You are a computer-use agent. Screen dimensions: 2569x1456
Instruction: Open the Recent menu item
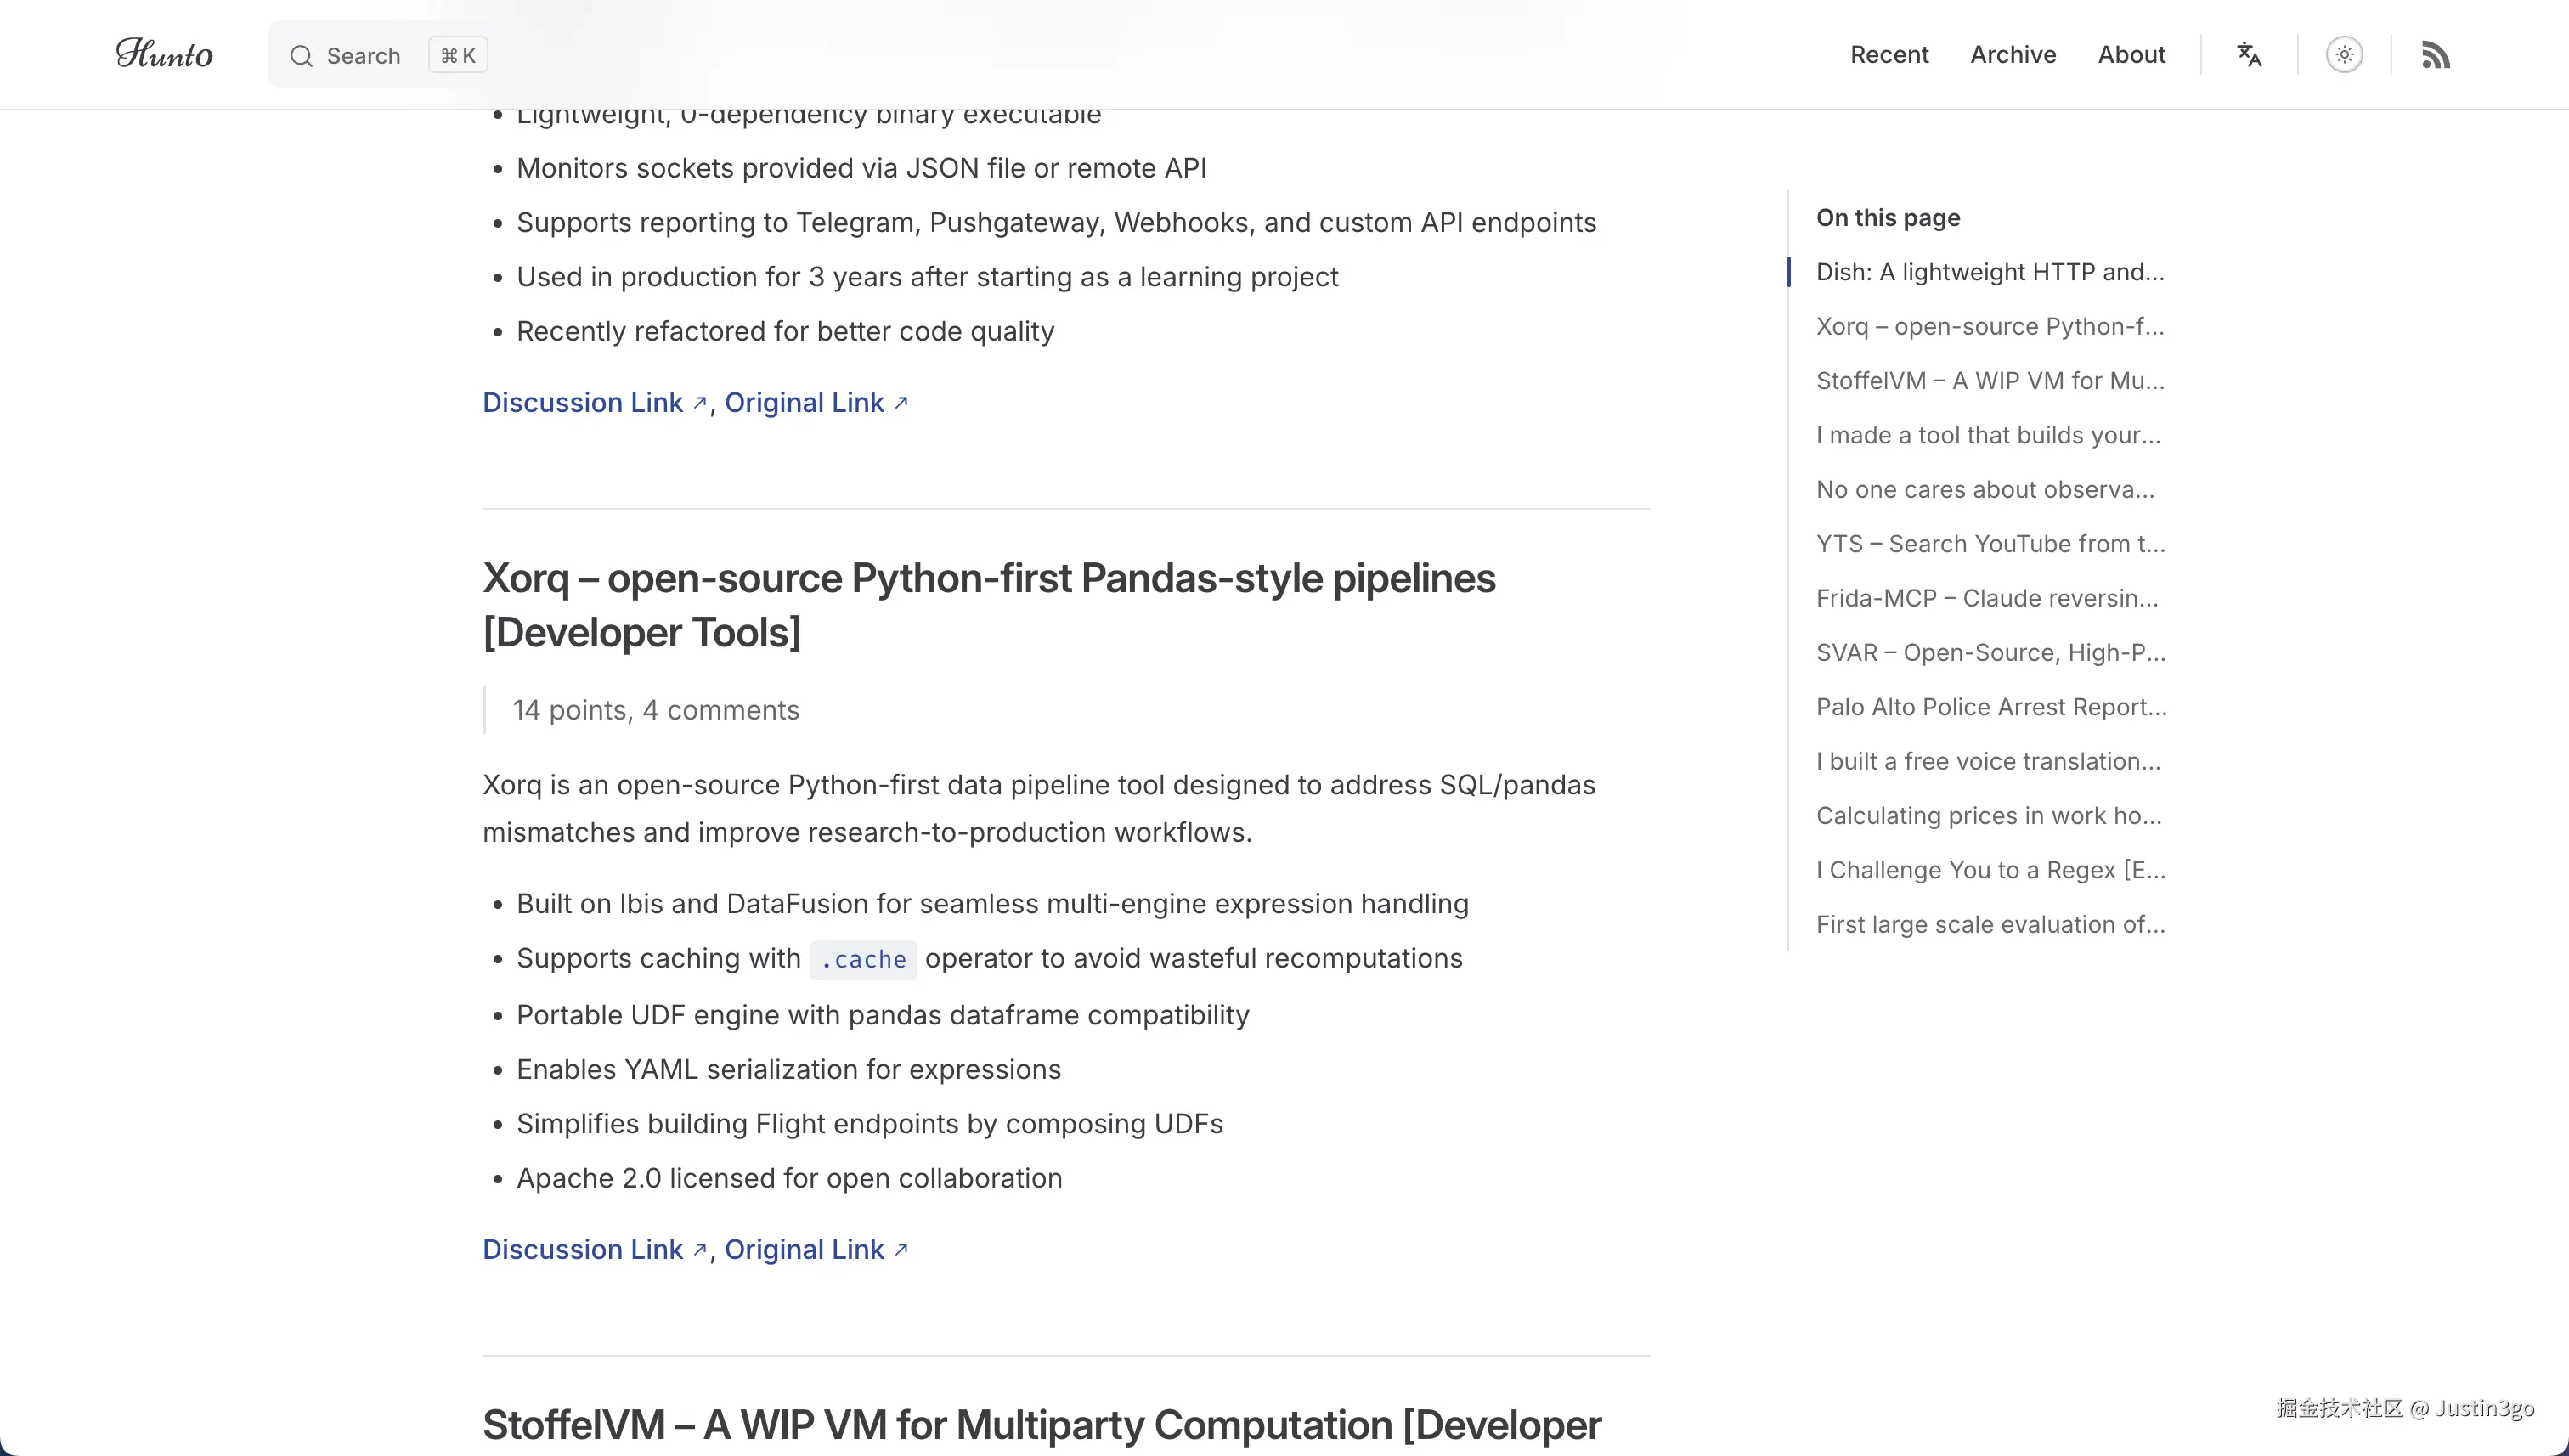tap(1888, 54)
